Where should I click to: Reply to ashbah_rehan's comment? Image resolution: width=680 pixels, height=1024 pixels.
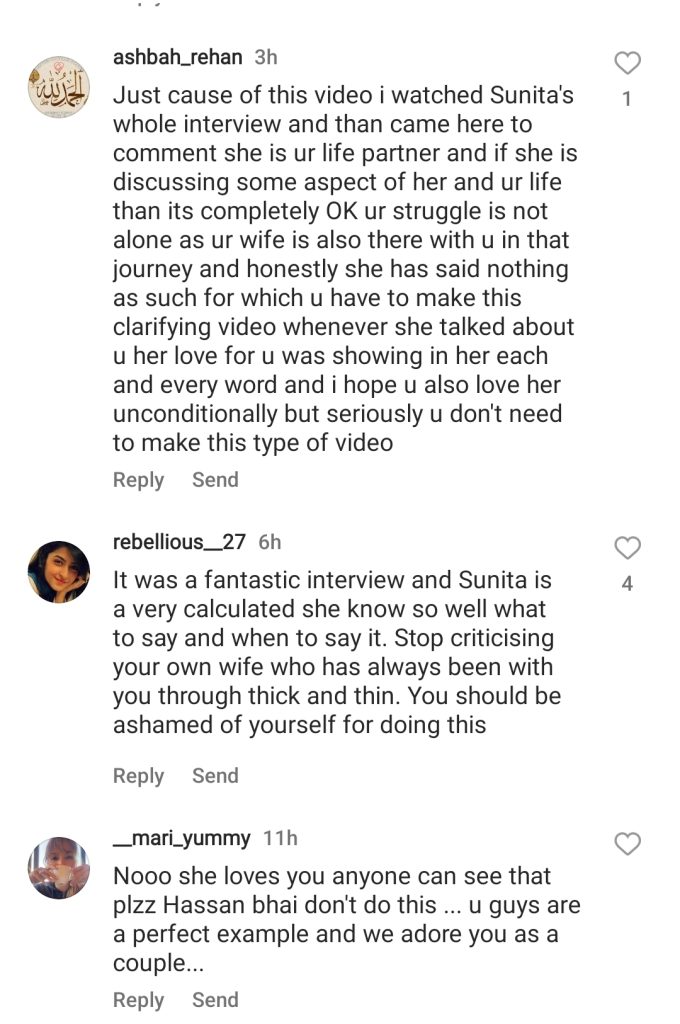click(x=138, y=480)
